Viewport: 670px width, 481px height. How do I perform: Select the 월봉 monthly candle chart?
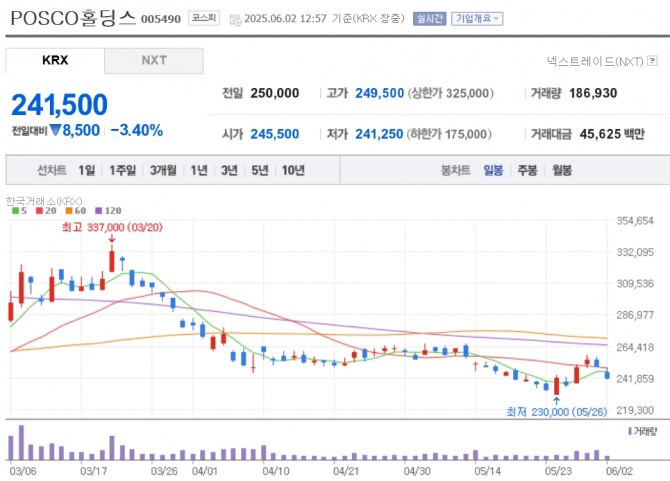coord(562,170)
